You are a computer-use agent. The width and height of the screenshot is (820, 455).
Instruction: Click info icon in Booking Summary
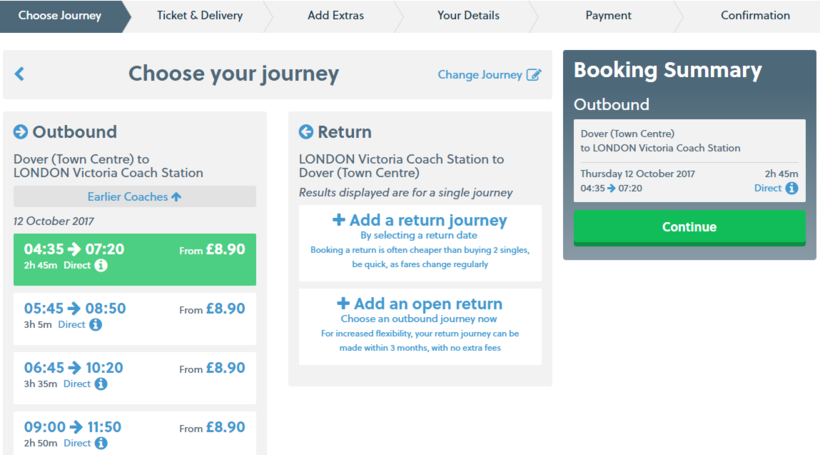click(x=791, y=188)
